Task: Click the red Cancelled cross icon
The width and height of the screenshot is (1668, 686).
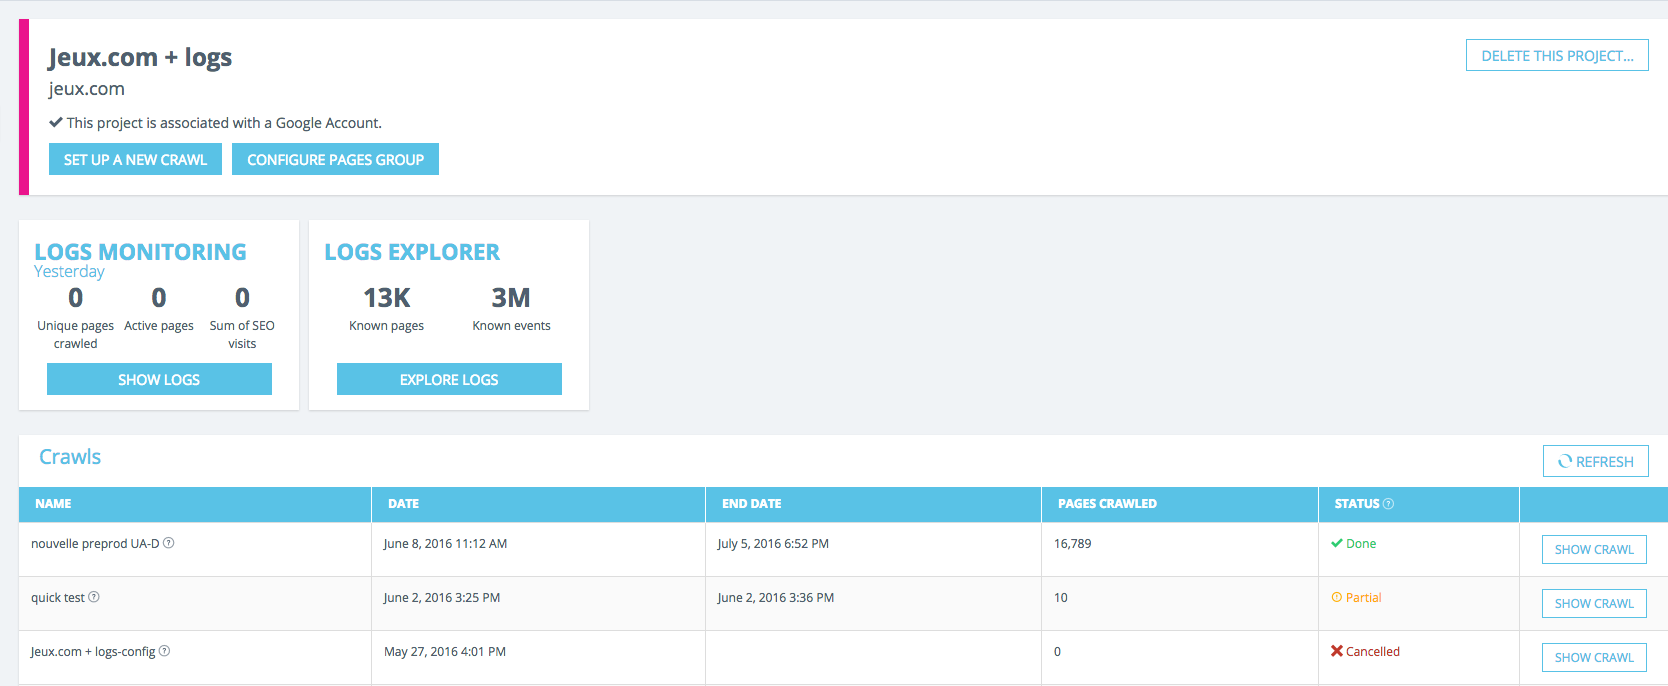Action: coord(1337,651)
